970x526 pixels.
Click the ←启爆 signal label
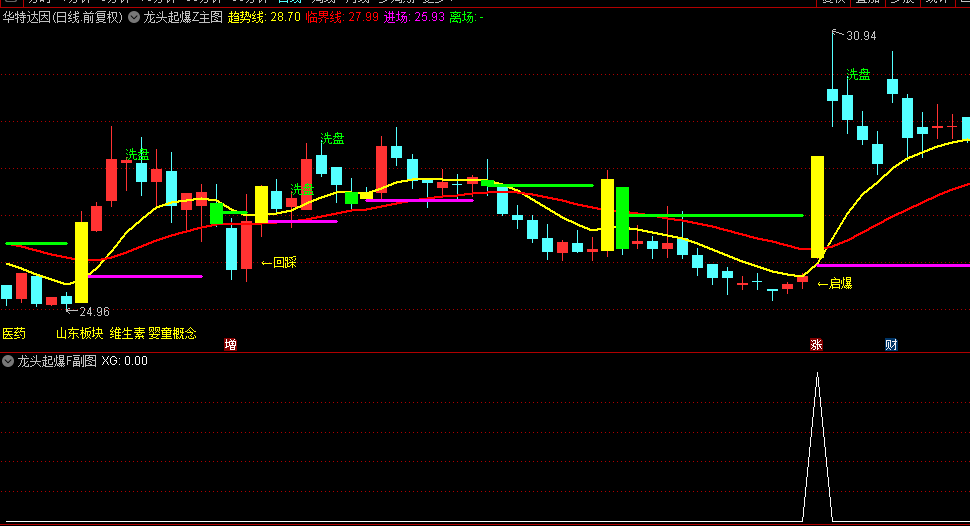[835, 283]
